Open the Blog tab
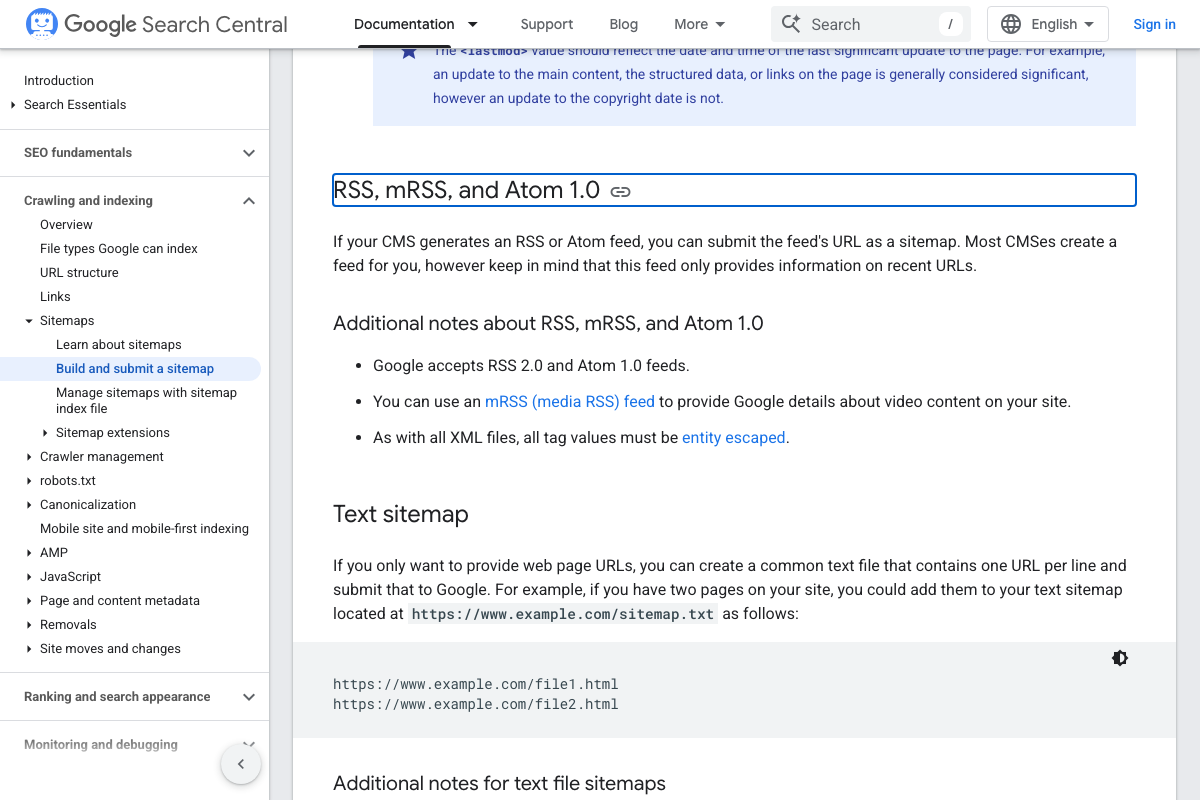Viewport: 1200px width, 800px height. tap(624, 24)
